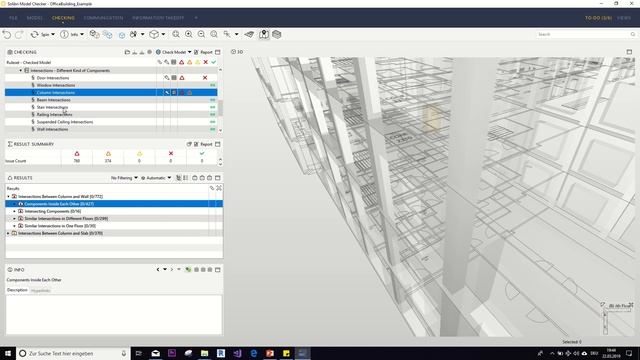Open the VIEWS panel link
This screenshot has height=360, width=640.
624,18
